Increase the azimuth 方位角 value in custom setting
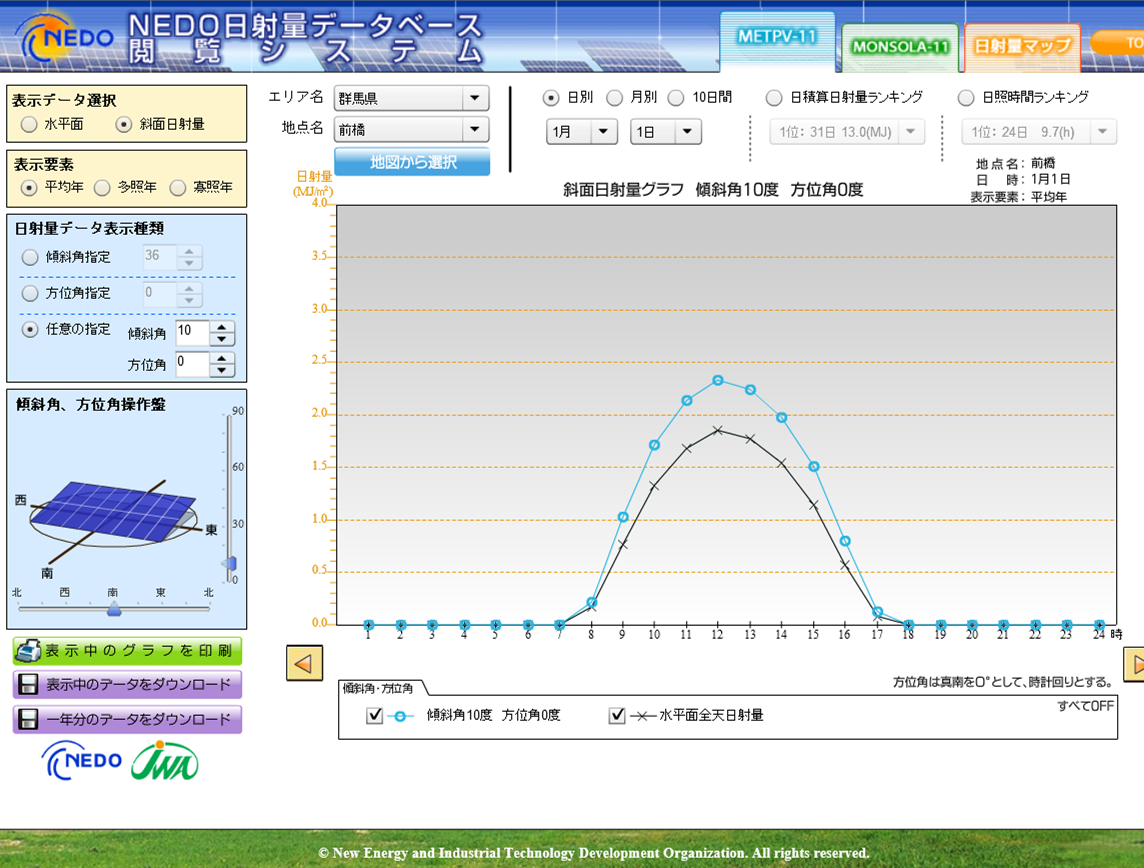 [222, 358]
